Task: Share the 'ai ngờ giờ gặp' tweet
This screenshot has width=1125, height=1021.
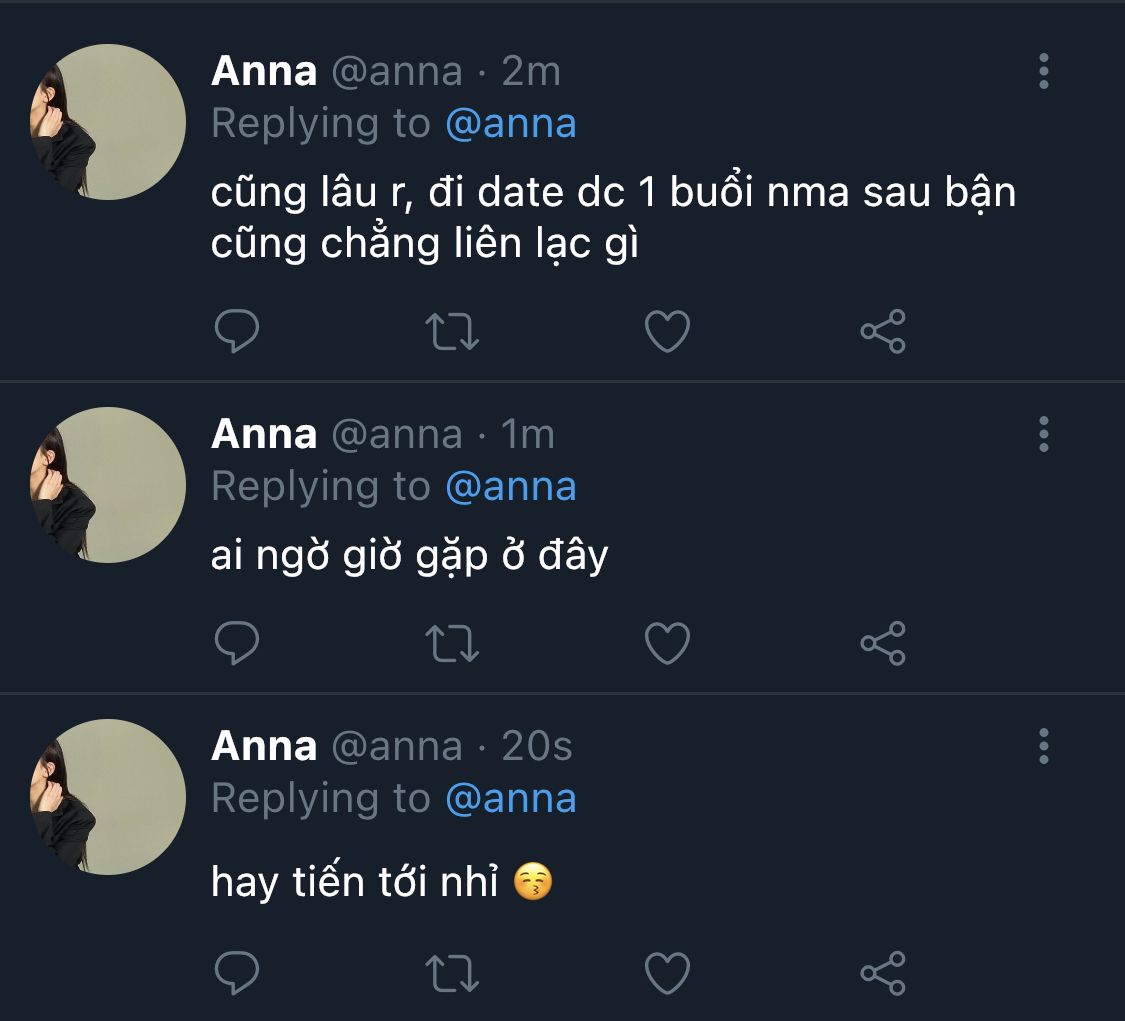Action: (883, 644)
